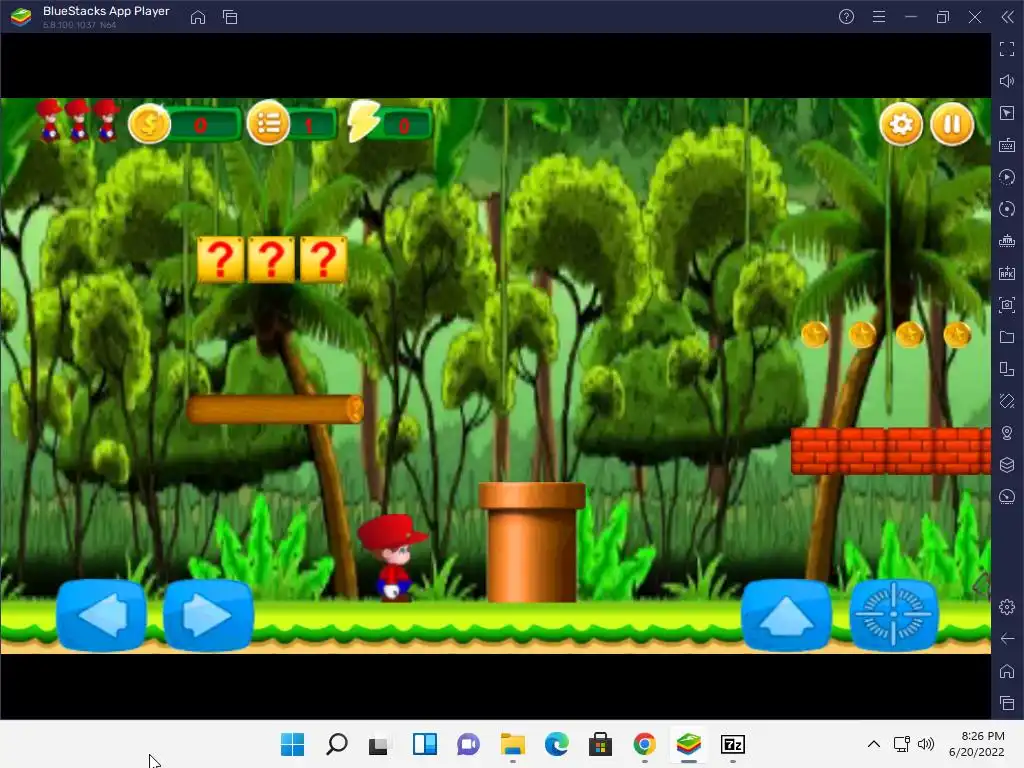Click the lightning bolt power icon
The width and height of the screenshot is (1024, 768).
point(363,121)
